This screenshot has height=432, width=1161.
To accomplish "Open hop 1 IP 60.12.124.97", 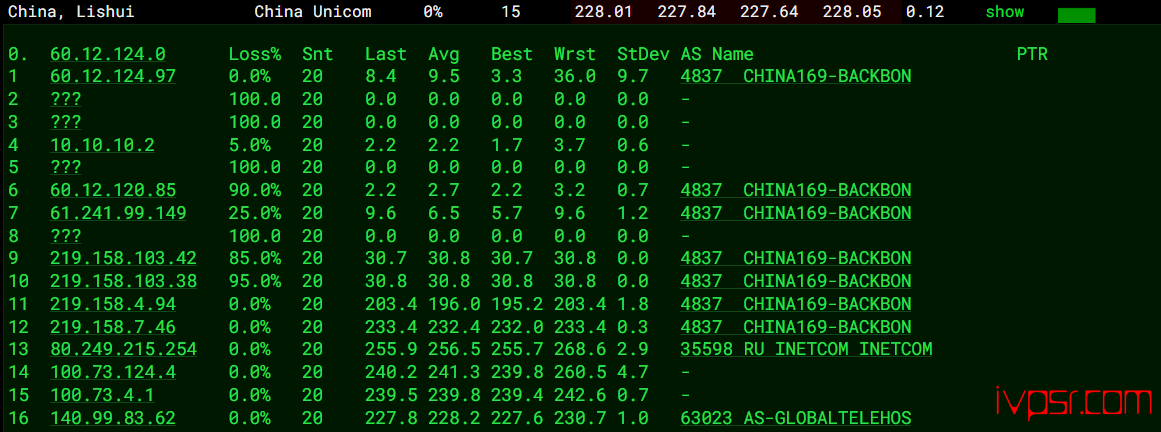I will (113, 76).
